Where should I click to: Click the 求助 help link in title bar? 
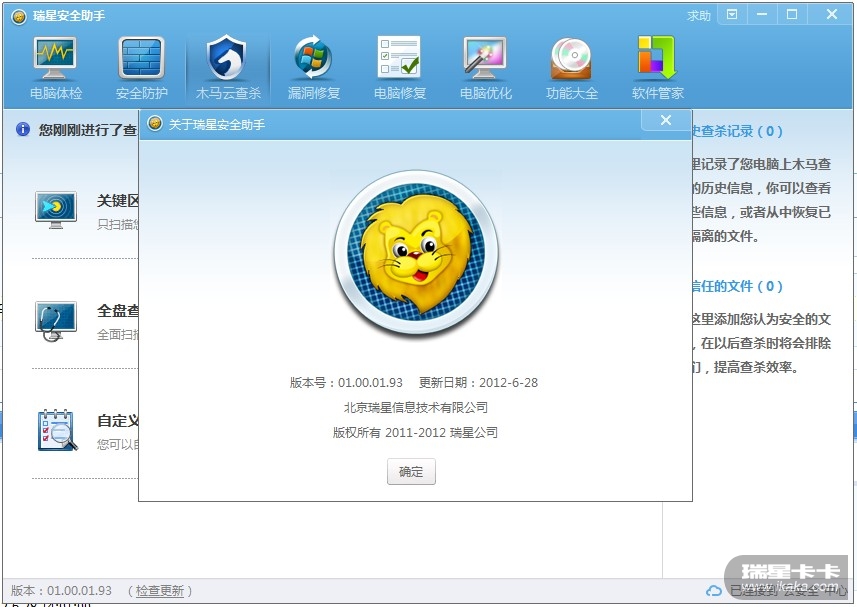[698, 16]
